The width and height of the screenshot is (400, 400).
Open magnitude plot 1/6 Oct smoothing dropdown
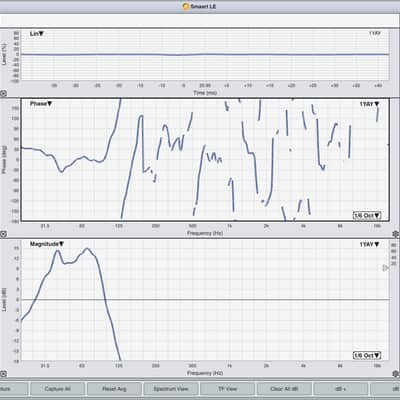click(367, 355)
